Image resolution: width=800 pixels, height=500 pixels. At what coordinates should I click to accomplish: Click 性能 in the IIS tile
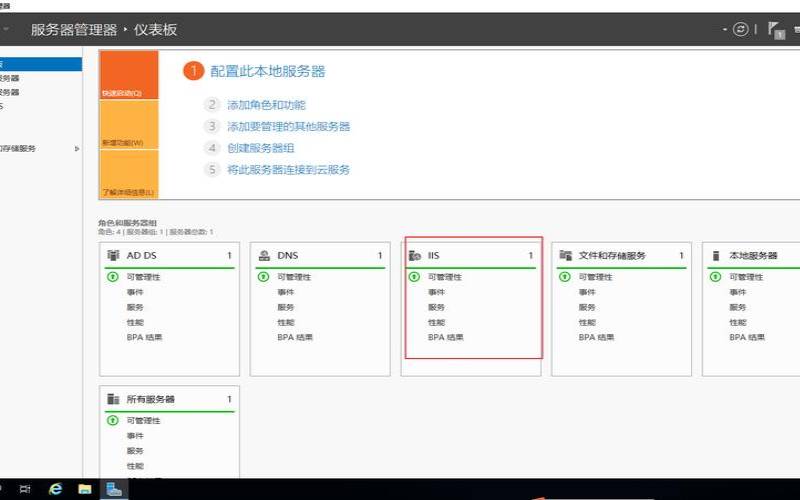[x=437, y=322]
